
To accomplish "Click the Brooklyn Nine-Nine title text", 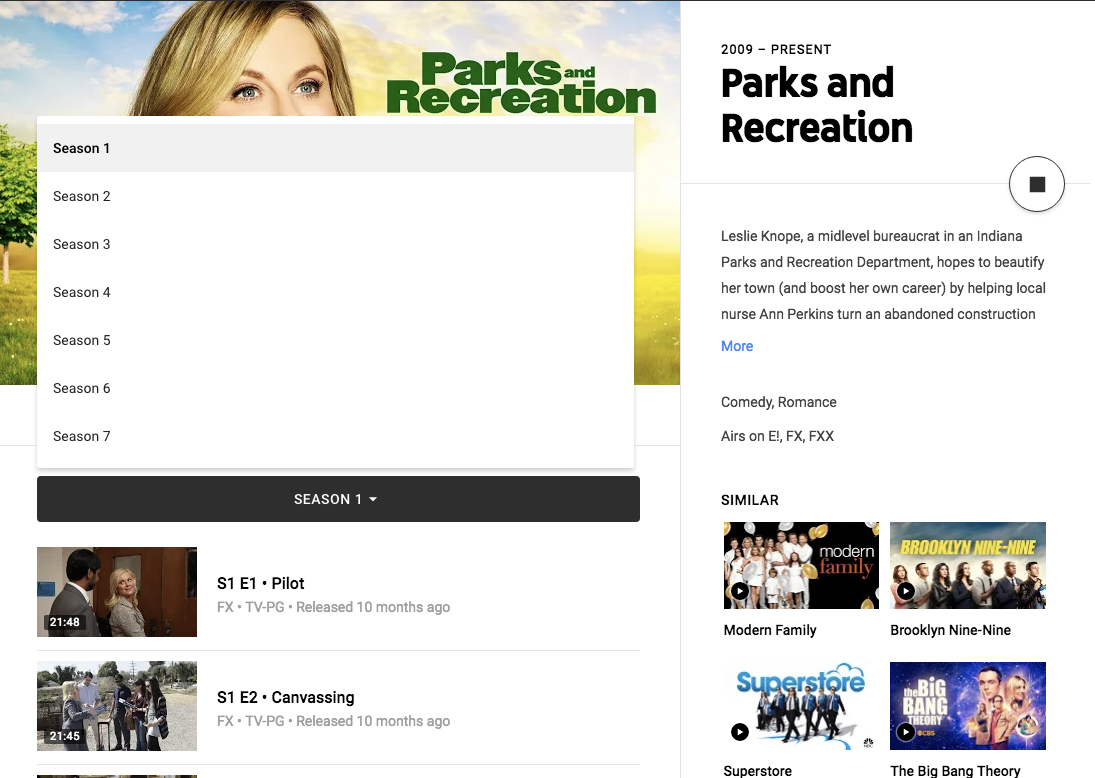I will pyautogui.click(x=950, y=630).
